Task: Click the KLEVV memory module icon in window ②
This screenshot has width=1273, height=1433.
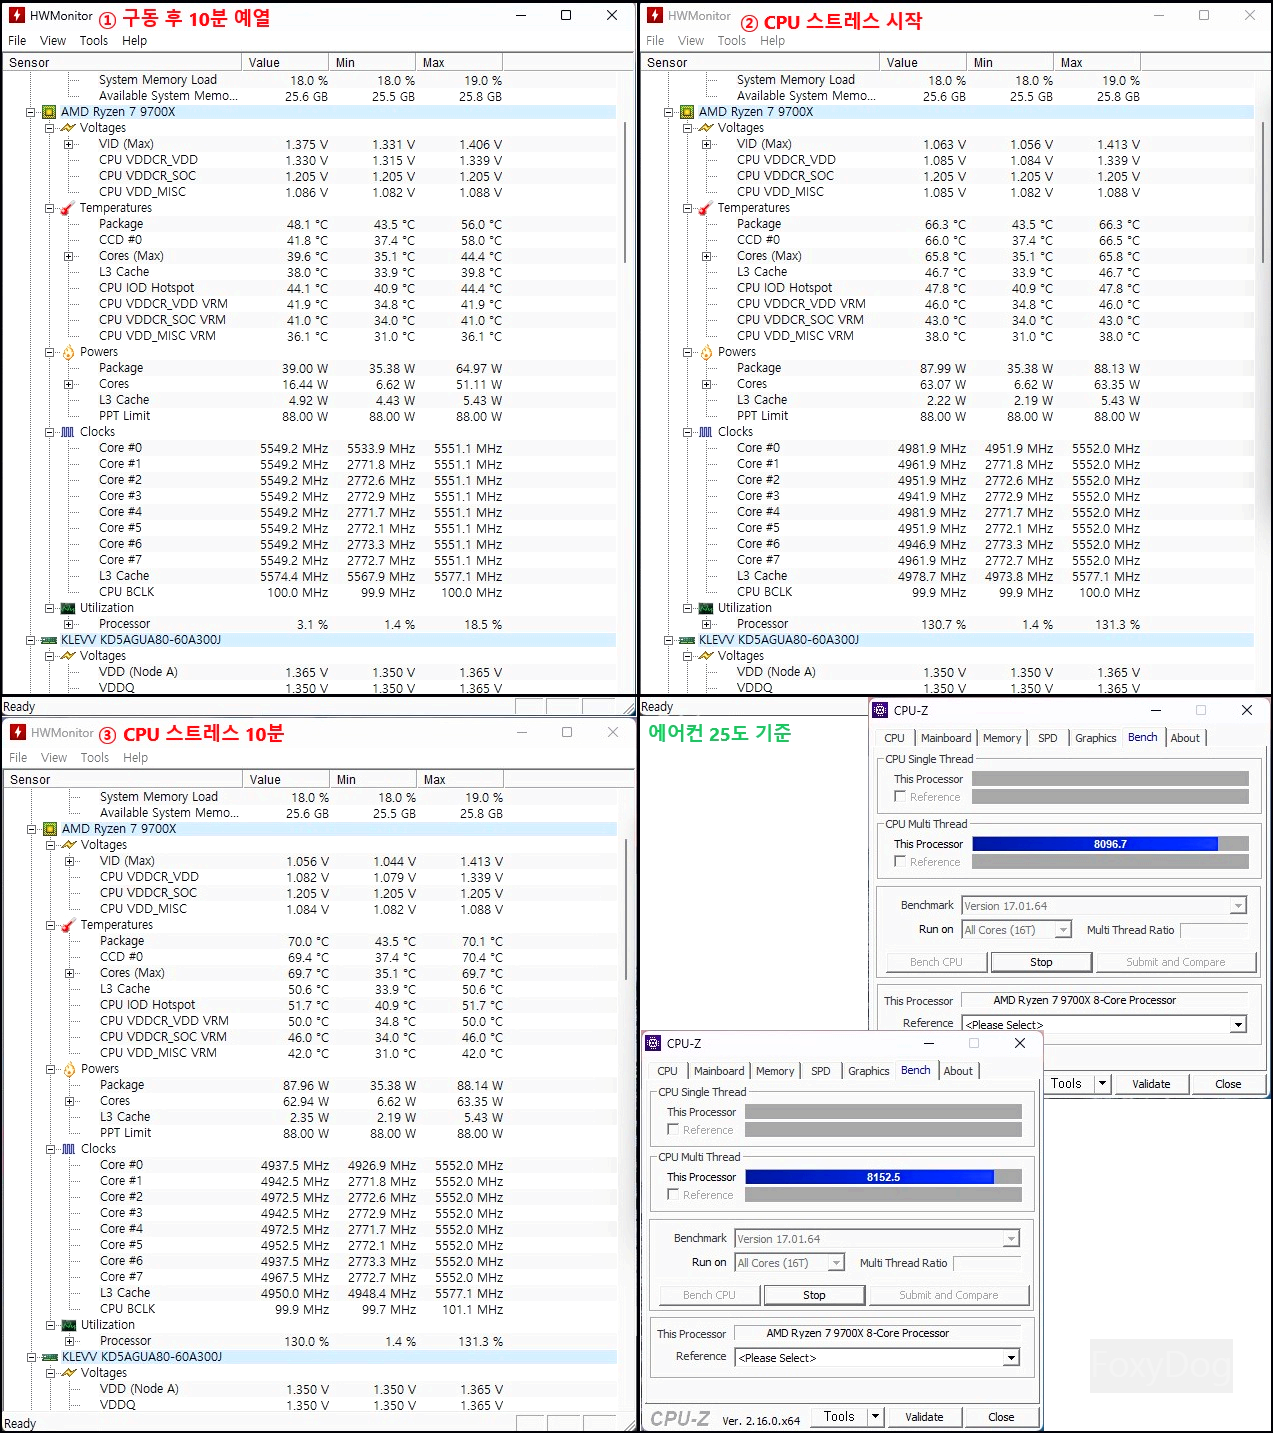Action: (x=686, y=640)
